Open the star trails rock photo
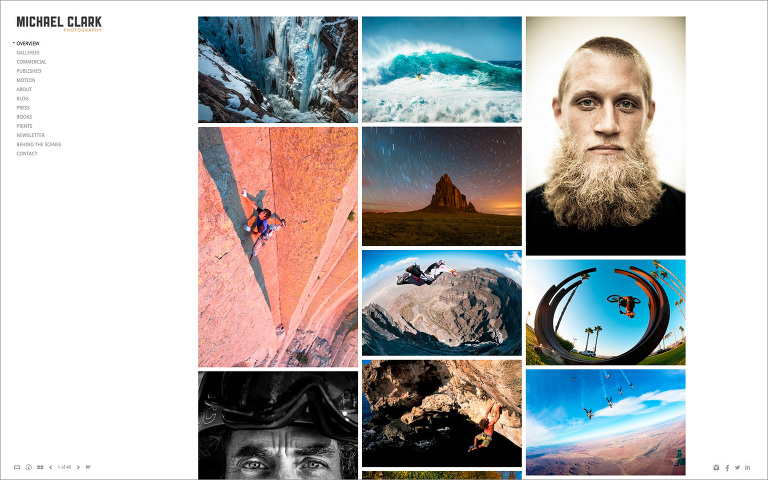 click(x=442, y=186)
